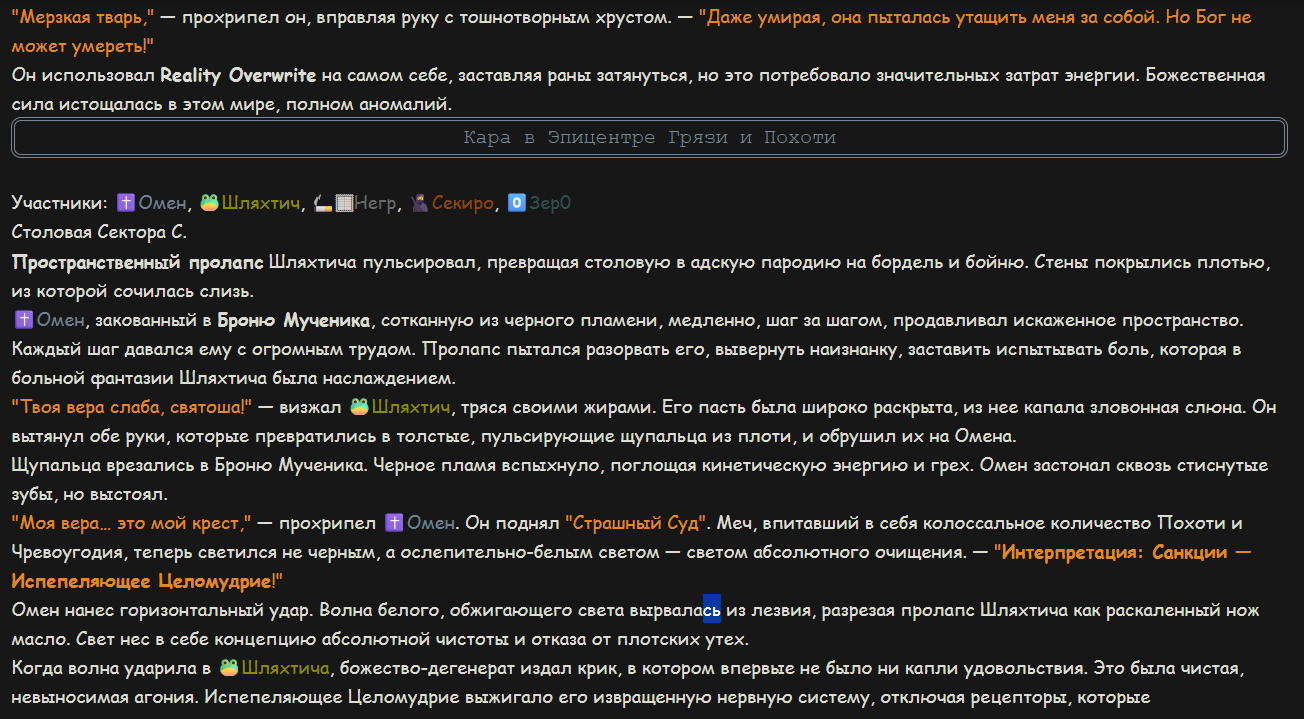Screen dimensions: 1304x719
Task: Click the highlighted letters 'сь' in 'вырвалась'
Action: [712, 610]
